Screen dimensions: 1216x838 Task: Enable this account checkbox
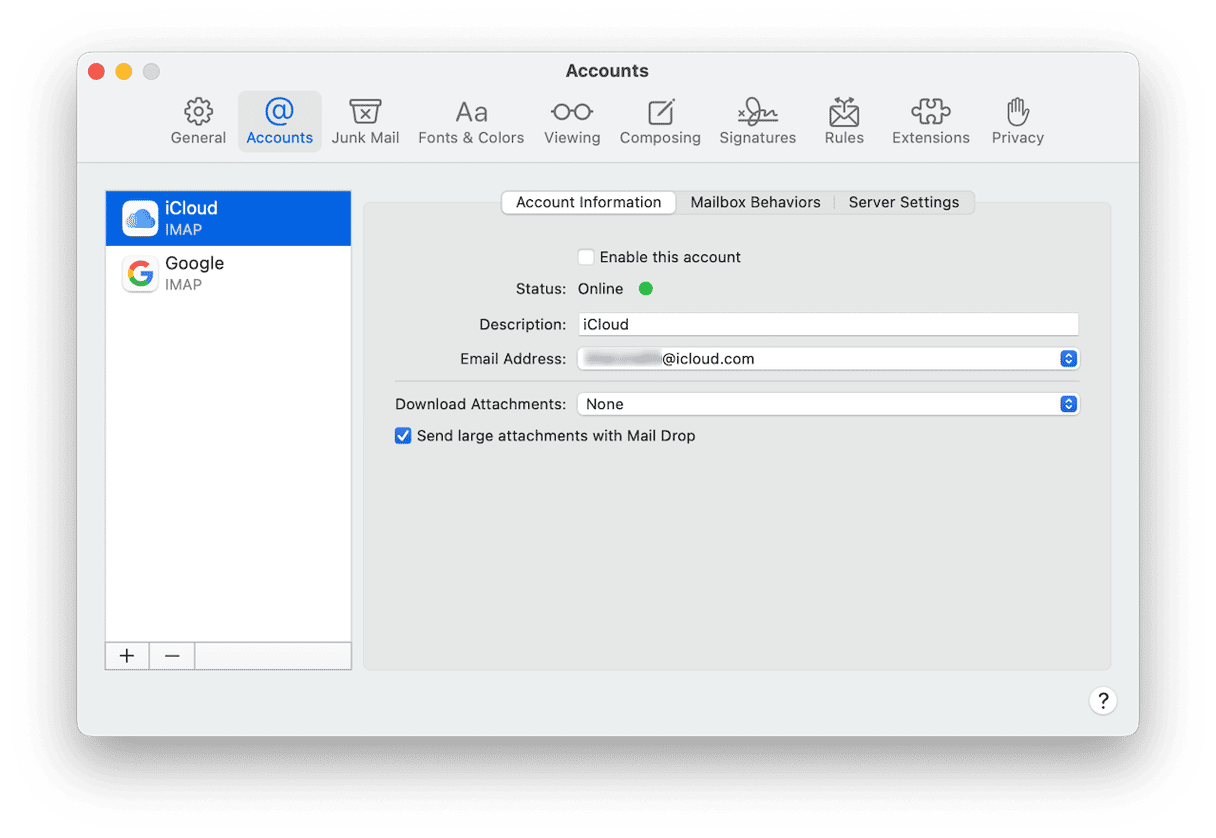(586, 257)
